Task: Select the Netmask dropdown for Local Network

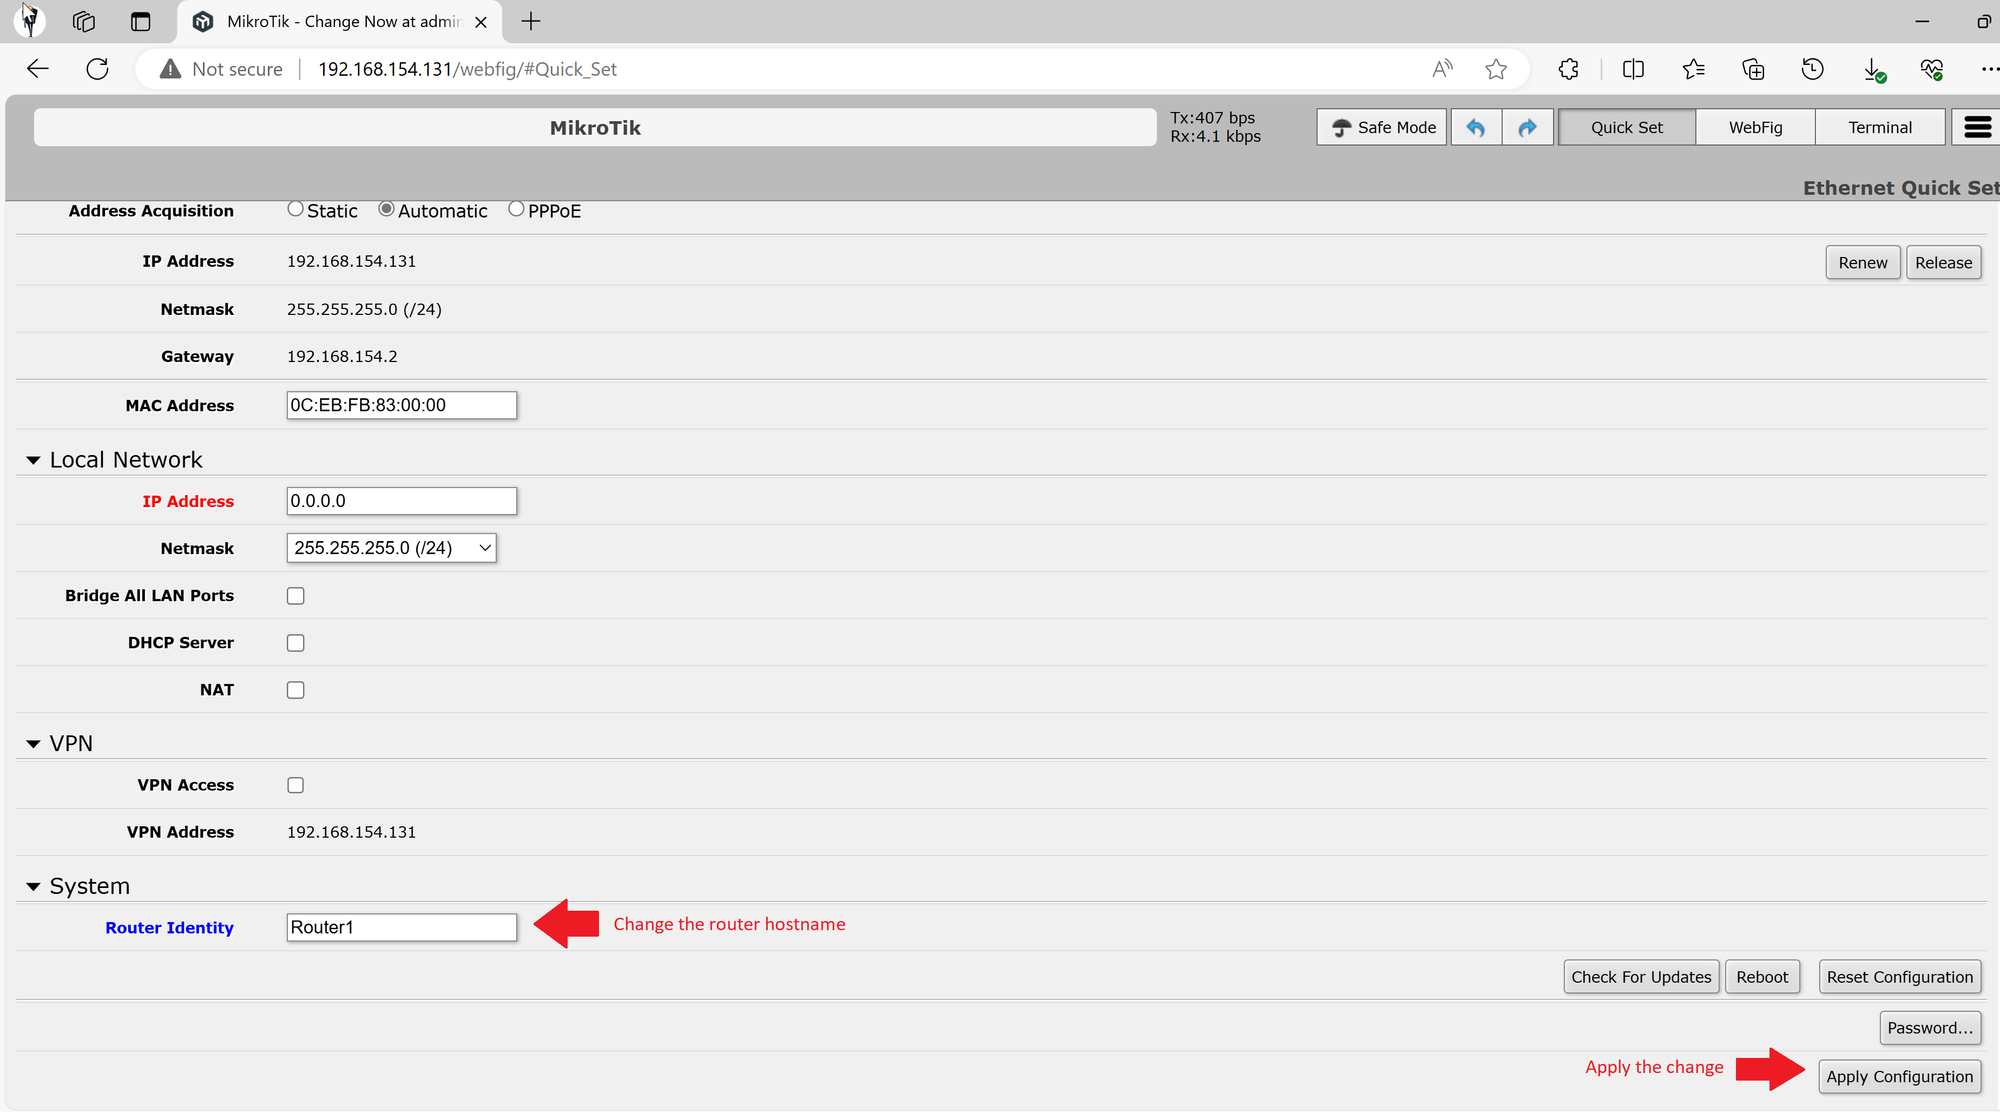Action: pos(390,546)
